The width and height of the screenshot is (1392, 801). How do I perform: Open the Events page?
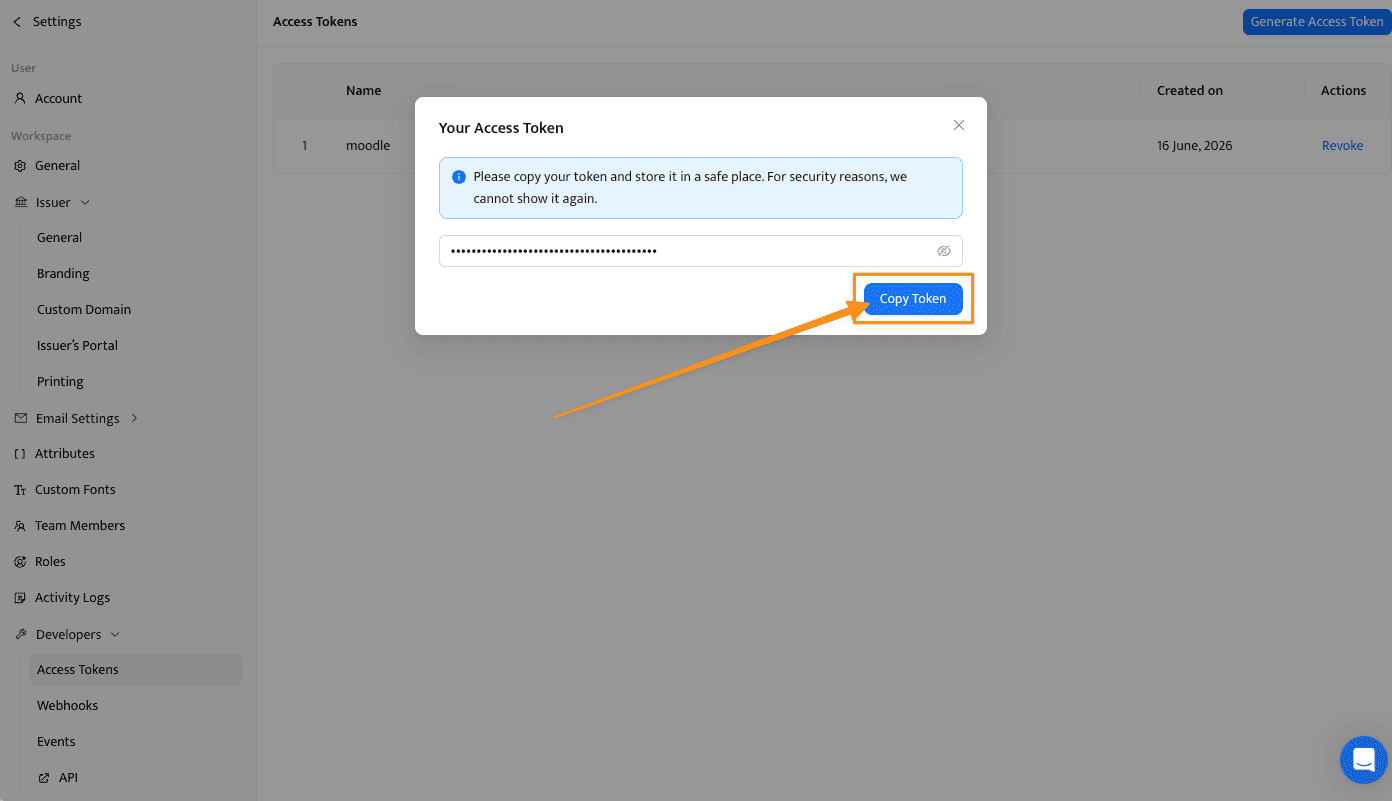click(x=56, y=741)
